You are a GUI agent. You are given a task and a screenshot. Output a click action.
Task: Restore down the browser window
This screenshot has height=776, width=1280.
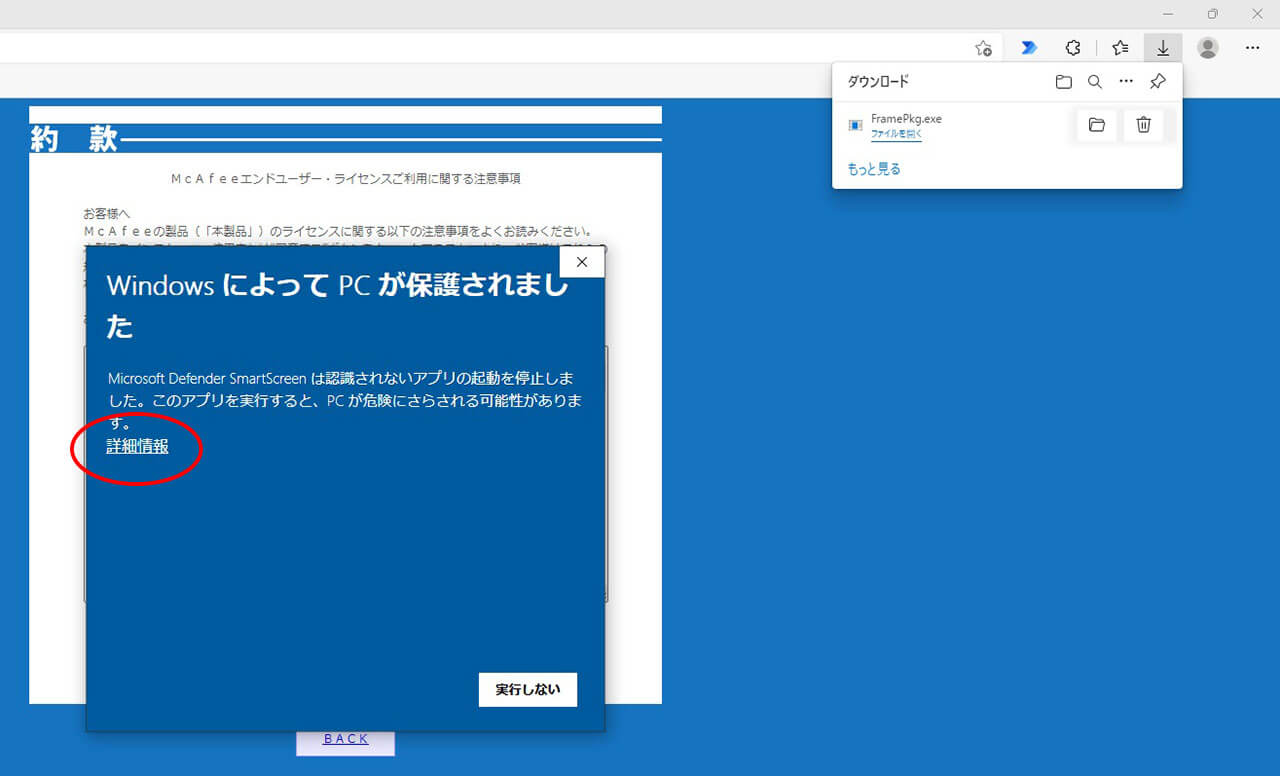pos(1213,14)
